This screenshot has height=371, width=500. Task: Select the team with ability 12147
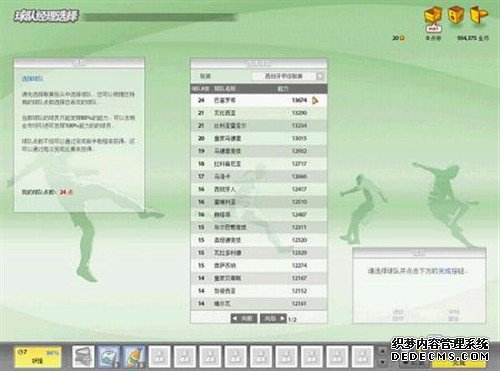pyautogui.click(x=259, y=278)
